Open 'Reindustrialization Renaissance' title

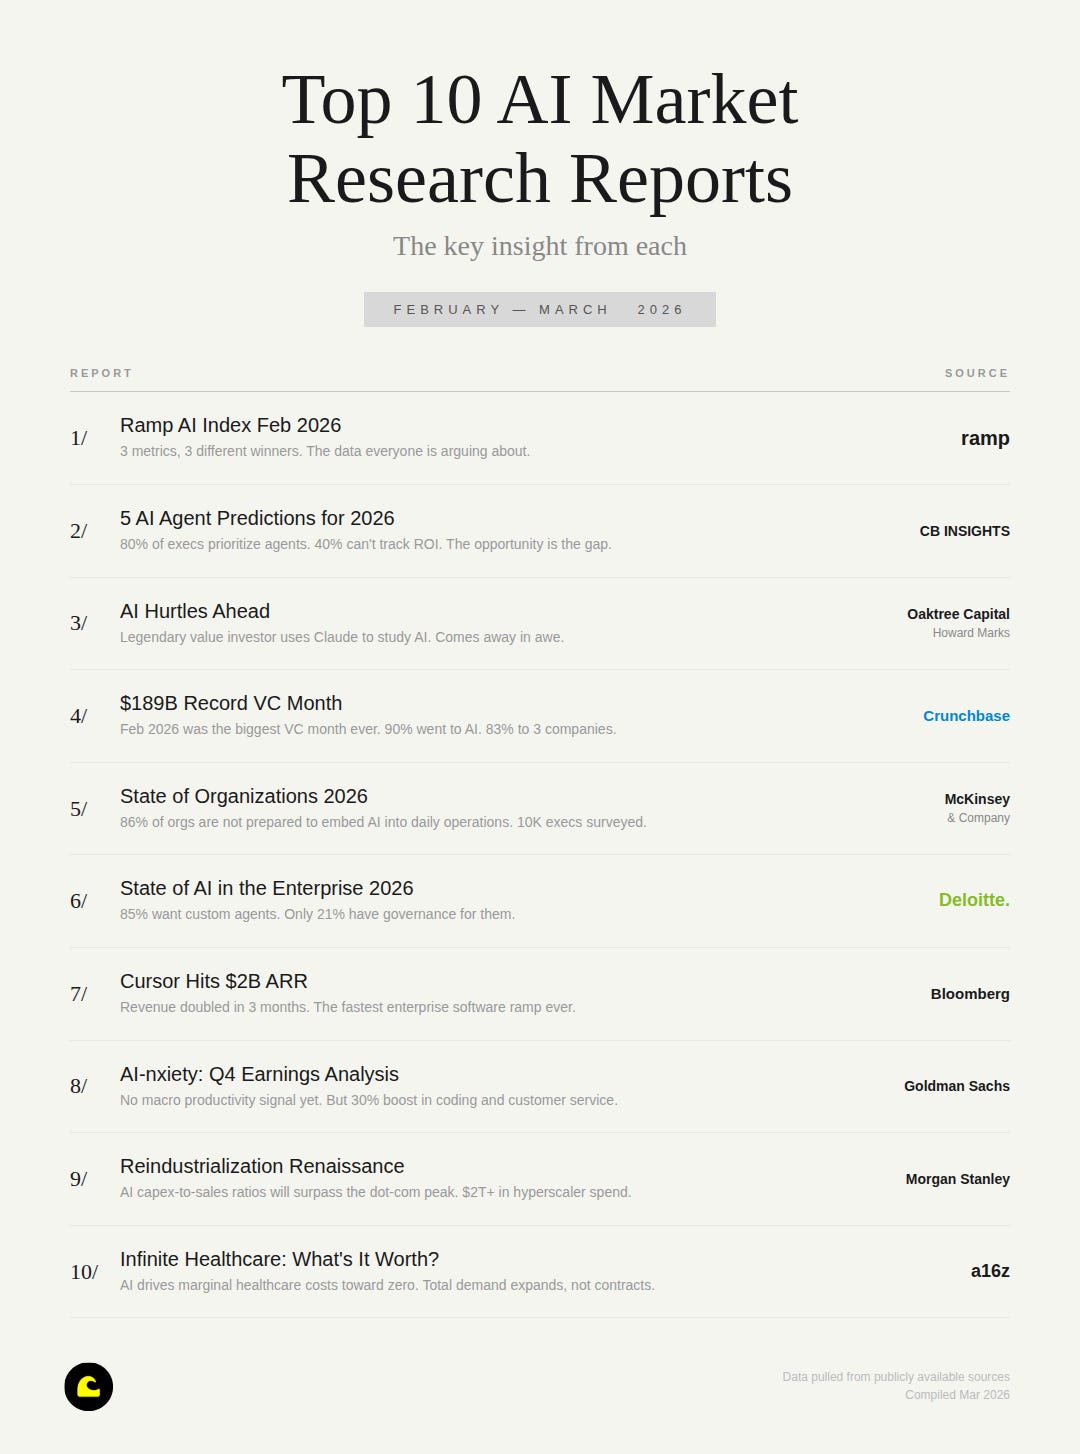[262, 1166]
